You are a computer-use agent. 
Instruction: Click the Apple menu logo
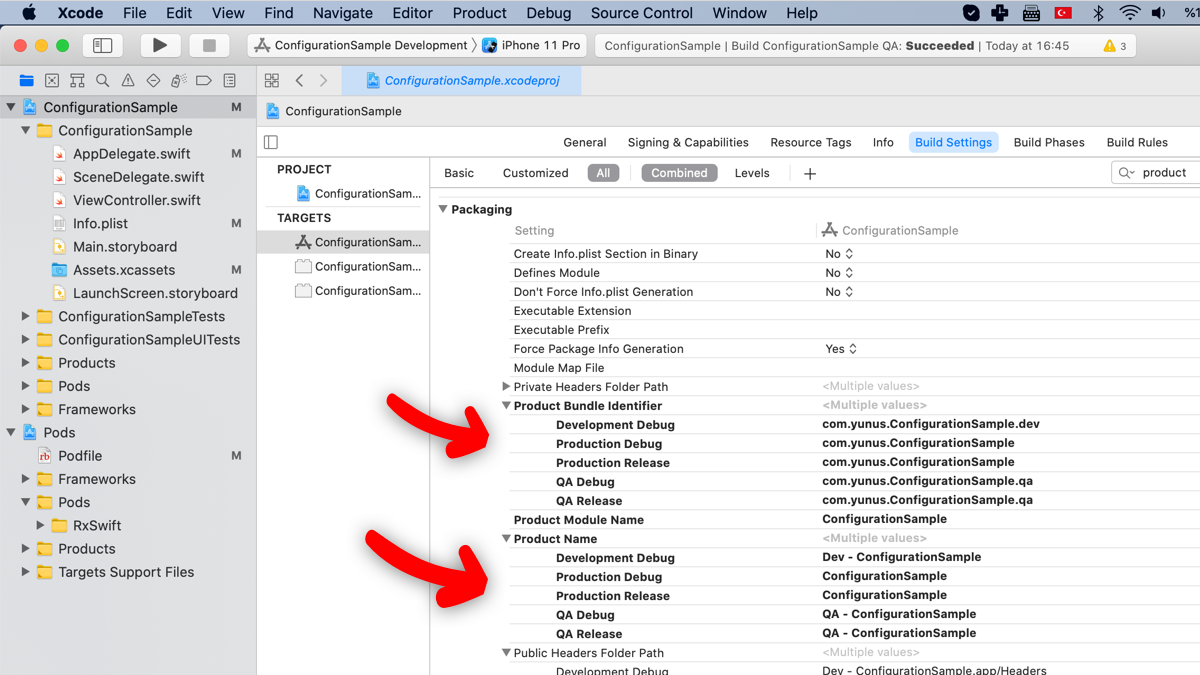tap(29, 13)
